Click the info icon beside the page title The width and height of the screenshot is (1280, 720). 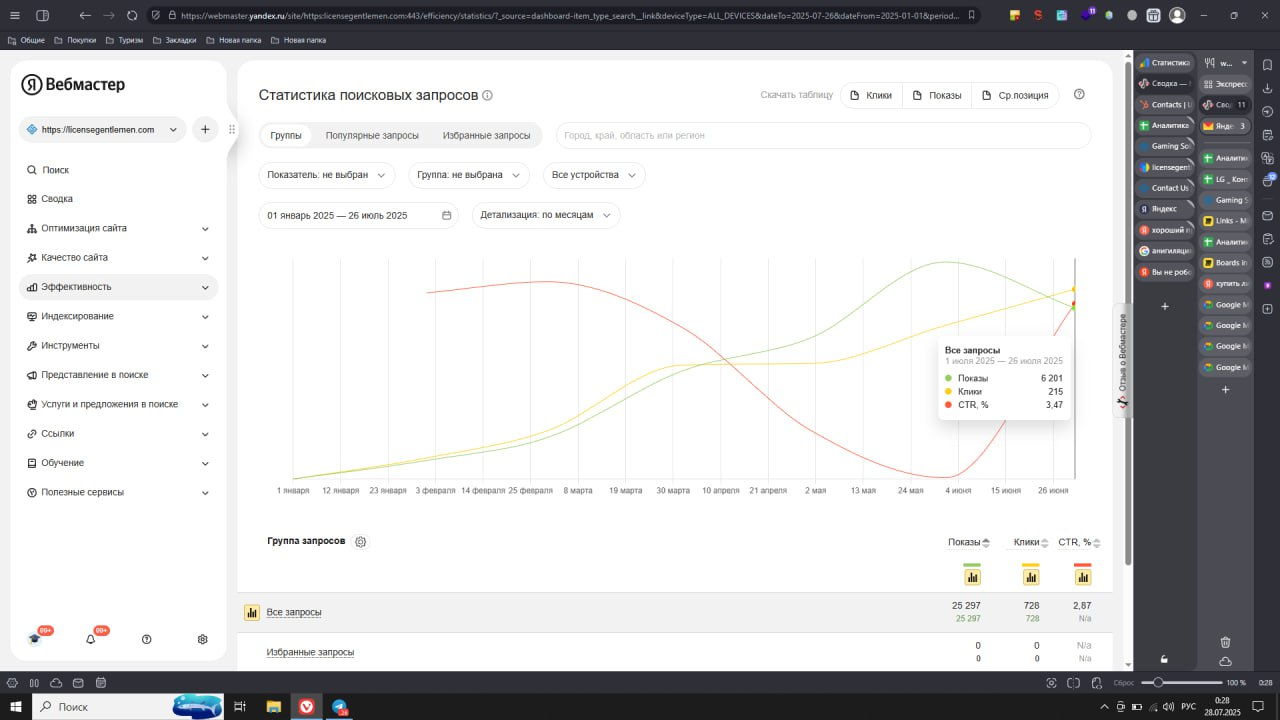[x=488, y=95]
